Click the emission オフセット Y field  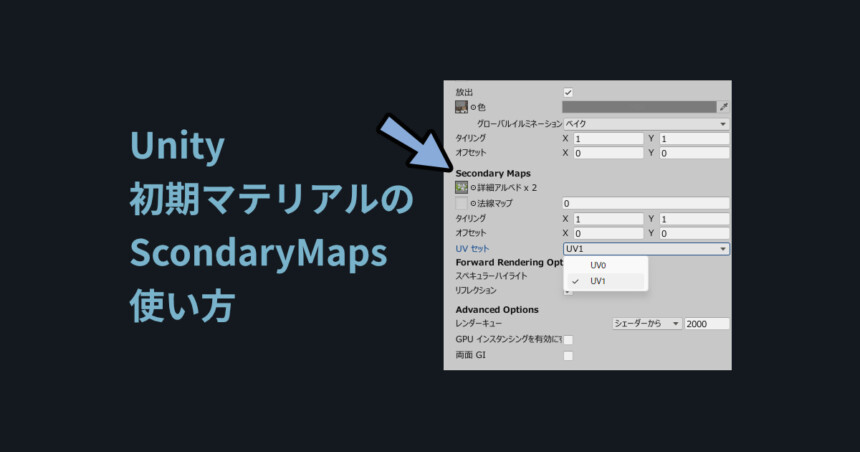694,153
